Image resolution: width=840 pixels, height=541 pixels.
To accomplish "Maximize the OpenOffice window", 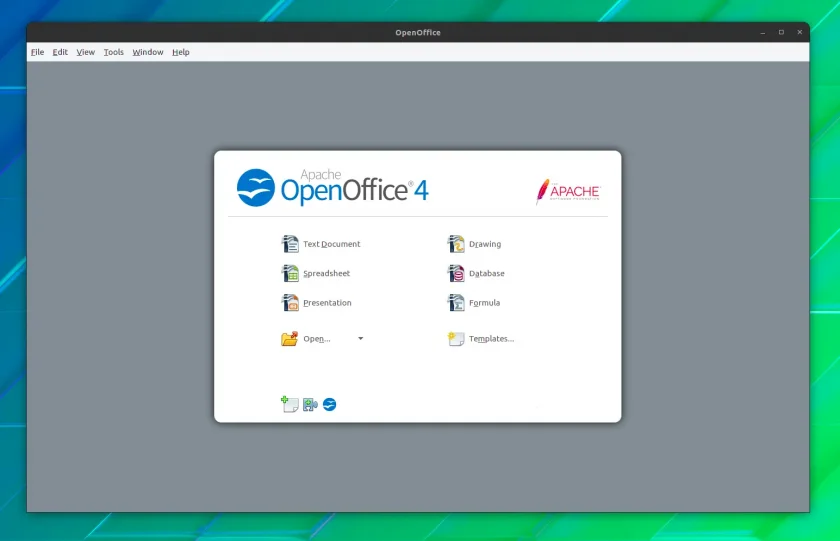I will coord(781,33).
